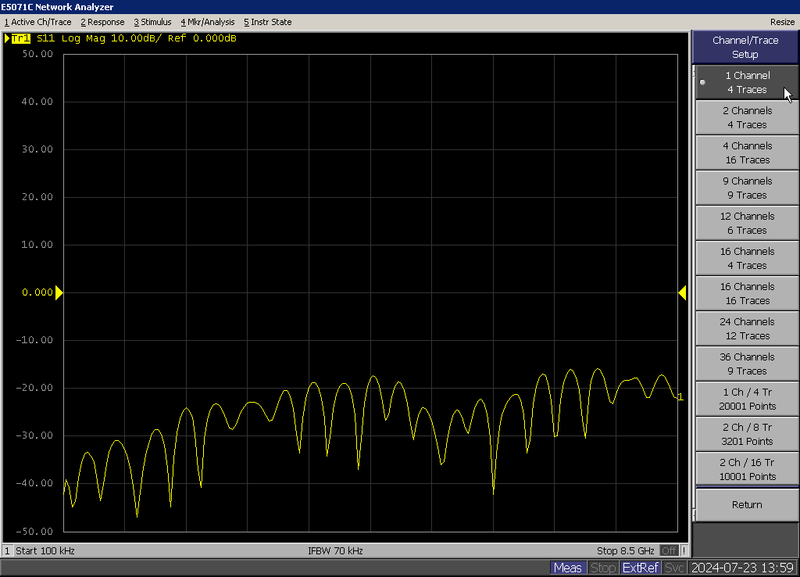Expand the Instr State menu
The image size is (800, 577).
tap(268, 22)
